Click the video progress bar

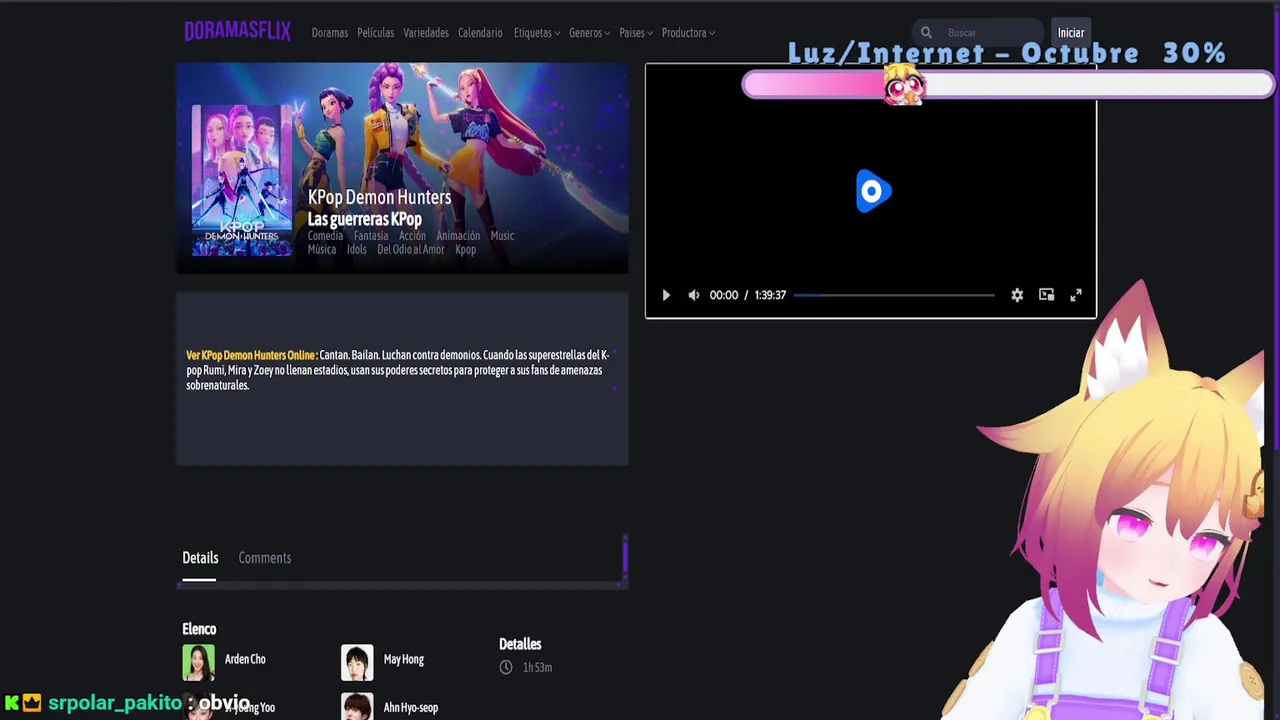[x=894, y=295]
